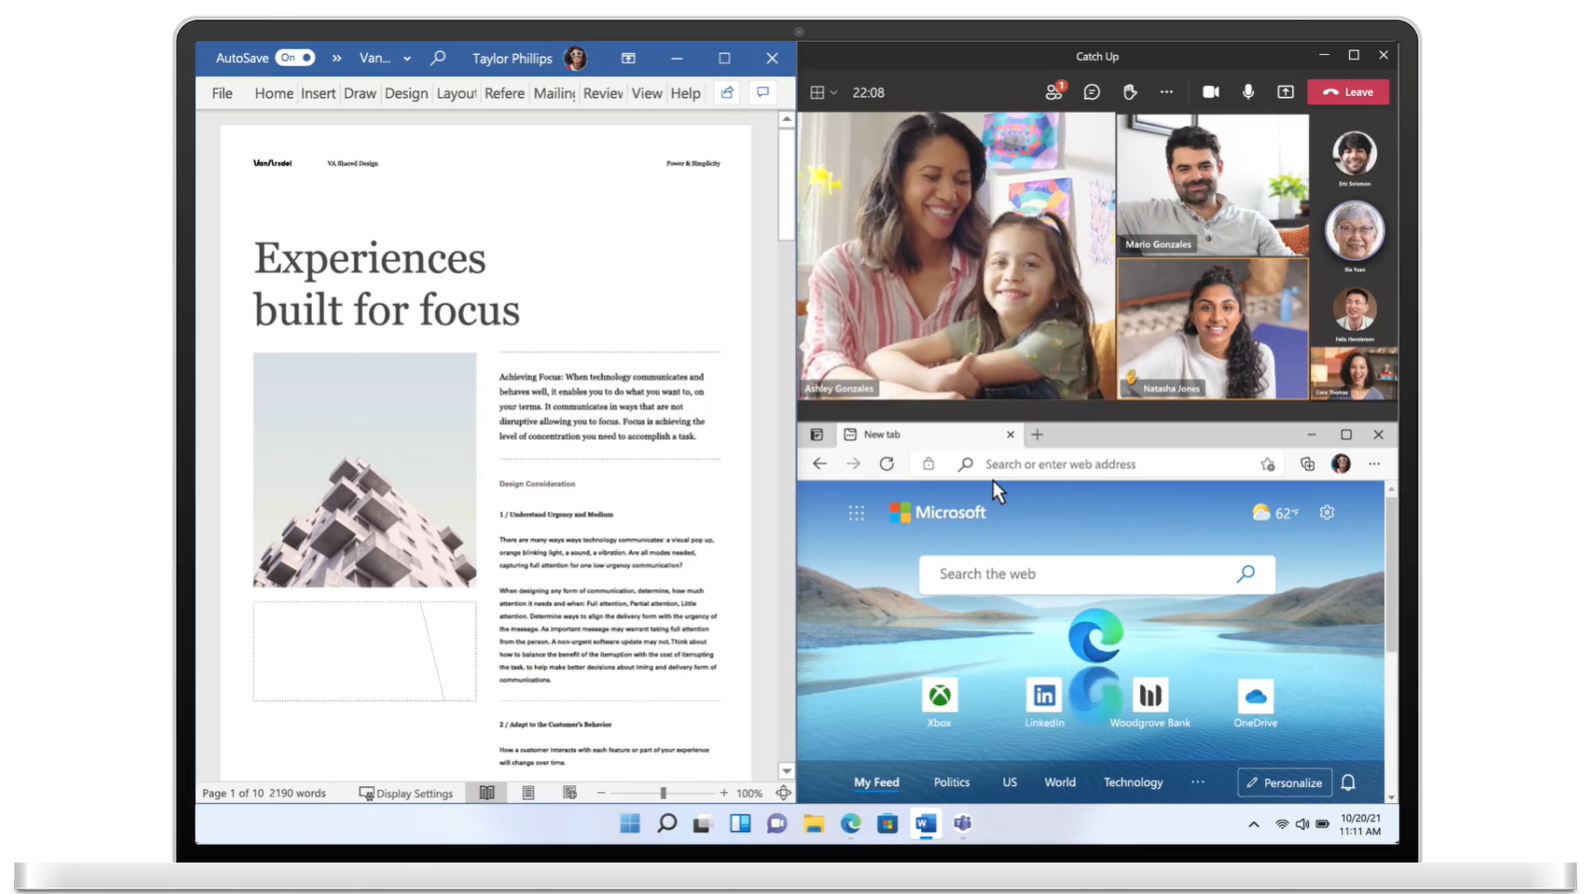Open Settings and more menu in Edge
The width and height of the screenshot is (1589, 894).
[x=1375, y=464]
